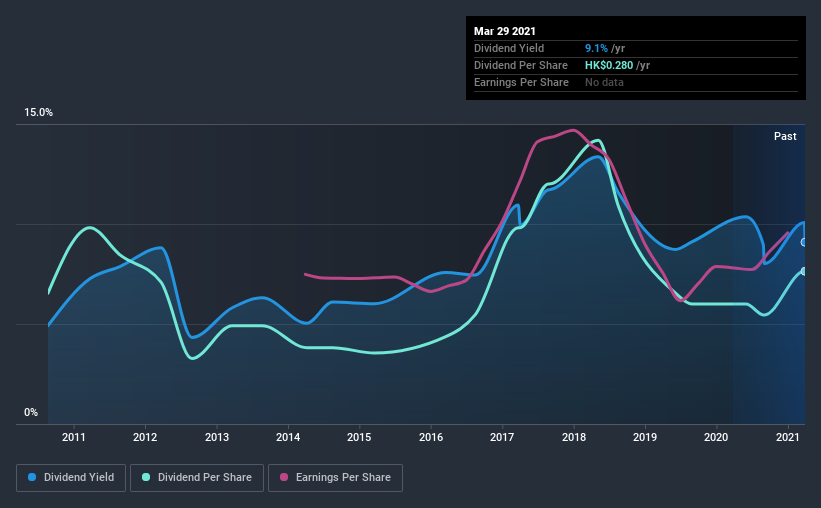
Task: Toggle the Dividend Per Share legend button
Action: 197,478
